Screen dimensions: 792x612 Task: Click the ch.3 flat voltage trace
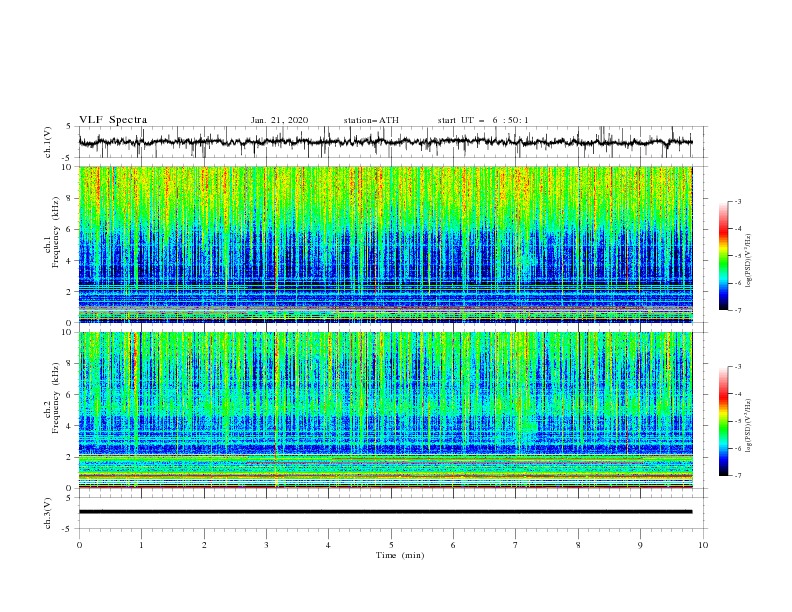point(385,512)
